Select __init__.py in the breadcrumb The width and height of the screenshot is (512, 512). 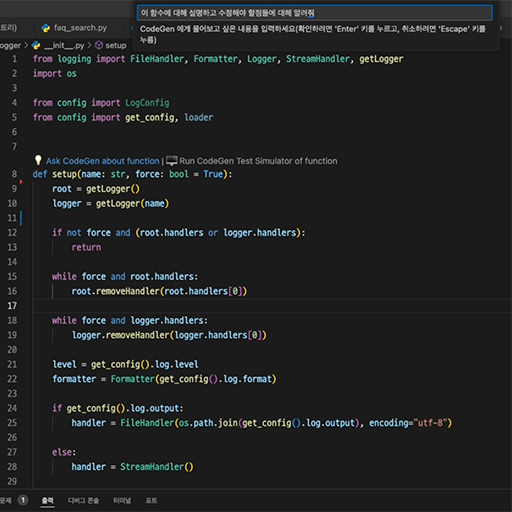(64, 45)
